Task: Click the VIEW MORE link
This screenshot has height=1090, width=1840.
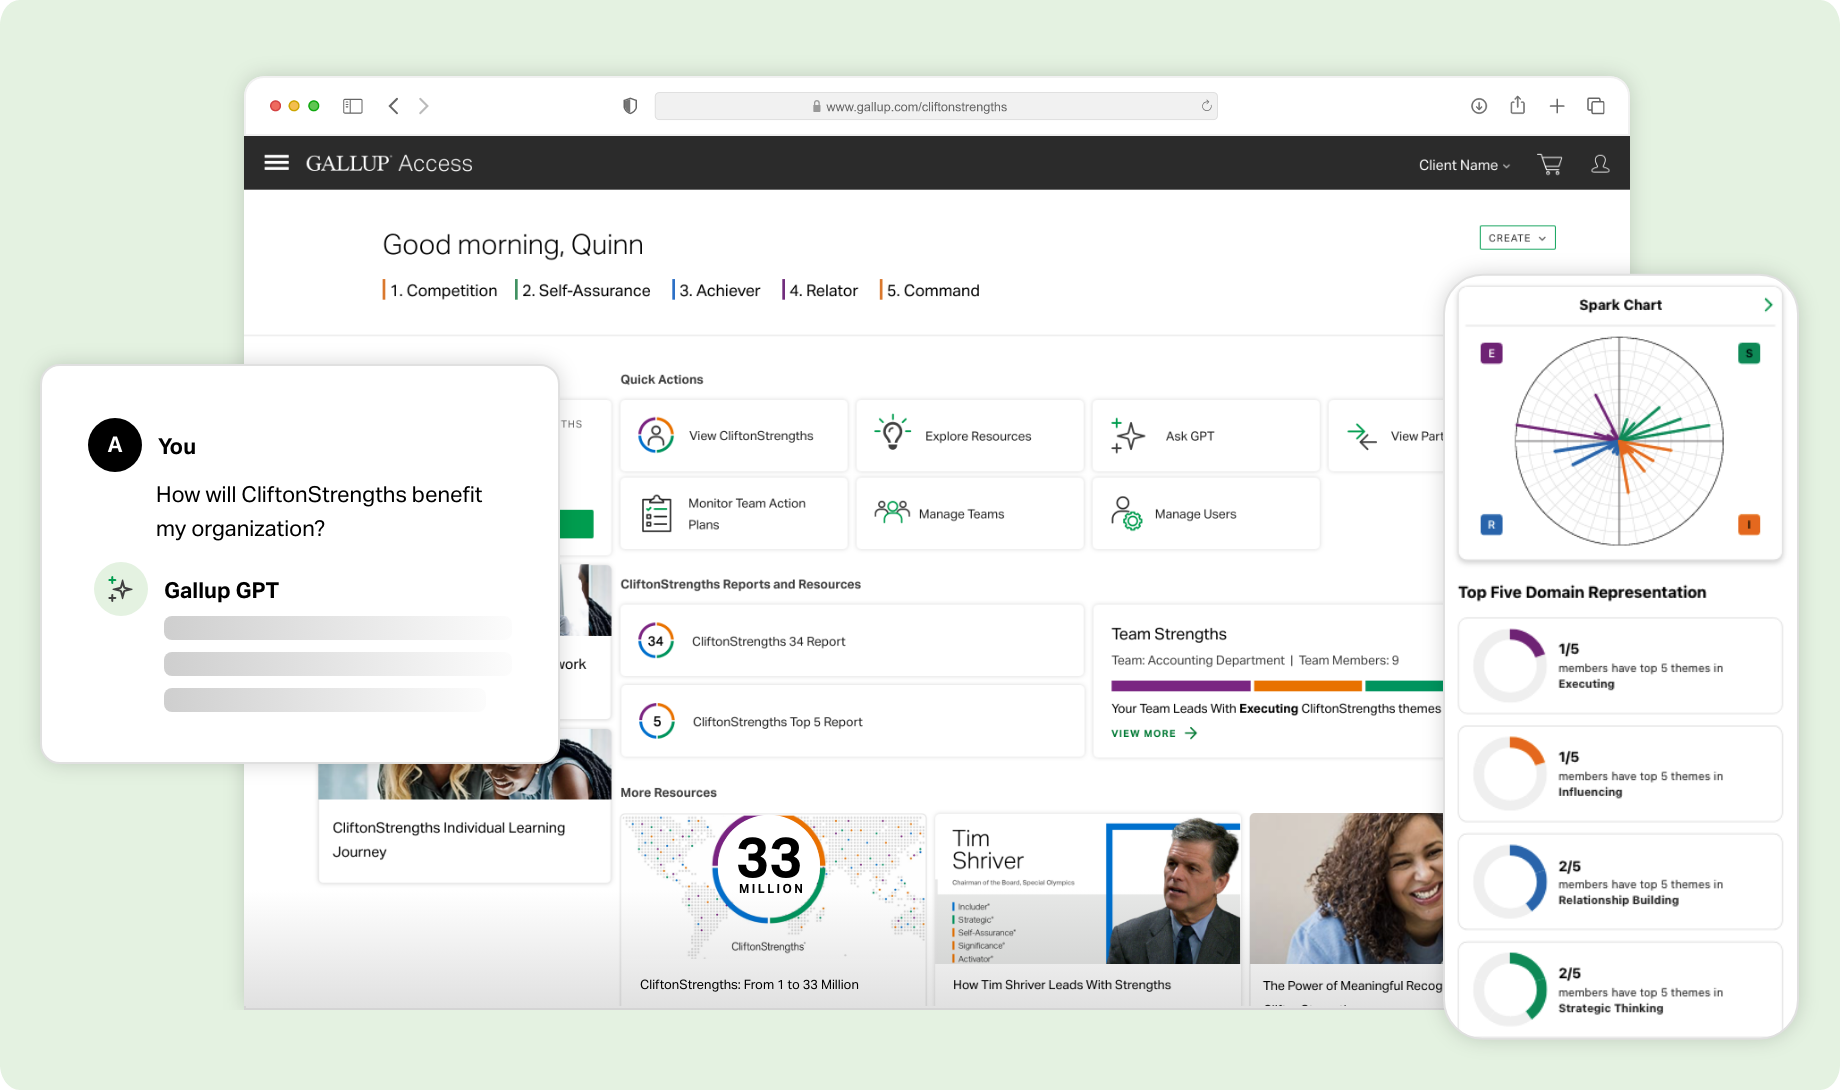Action: [1154, 733]
